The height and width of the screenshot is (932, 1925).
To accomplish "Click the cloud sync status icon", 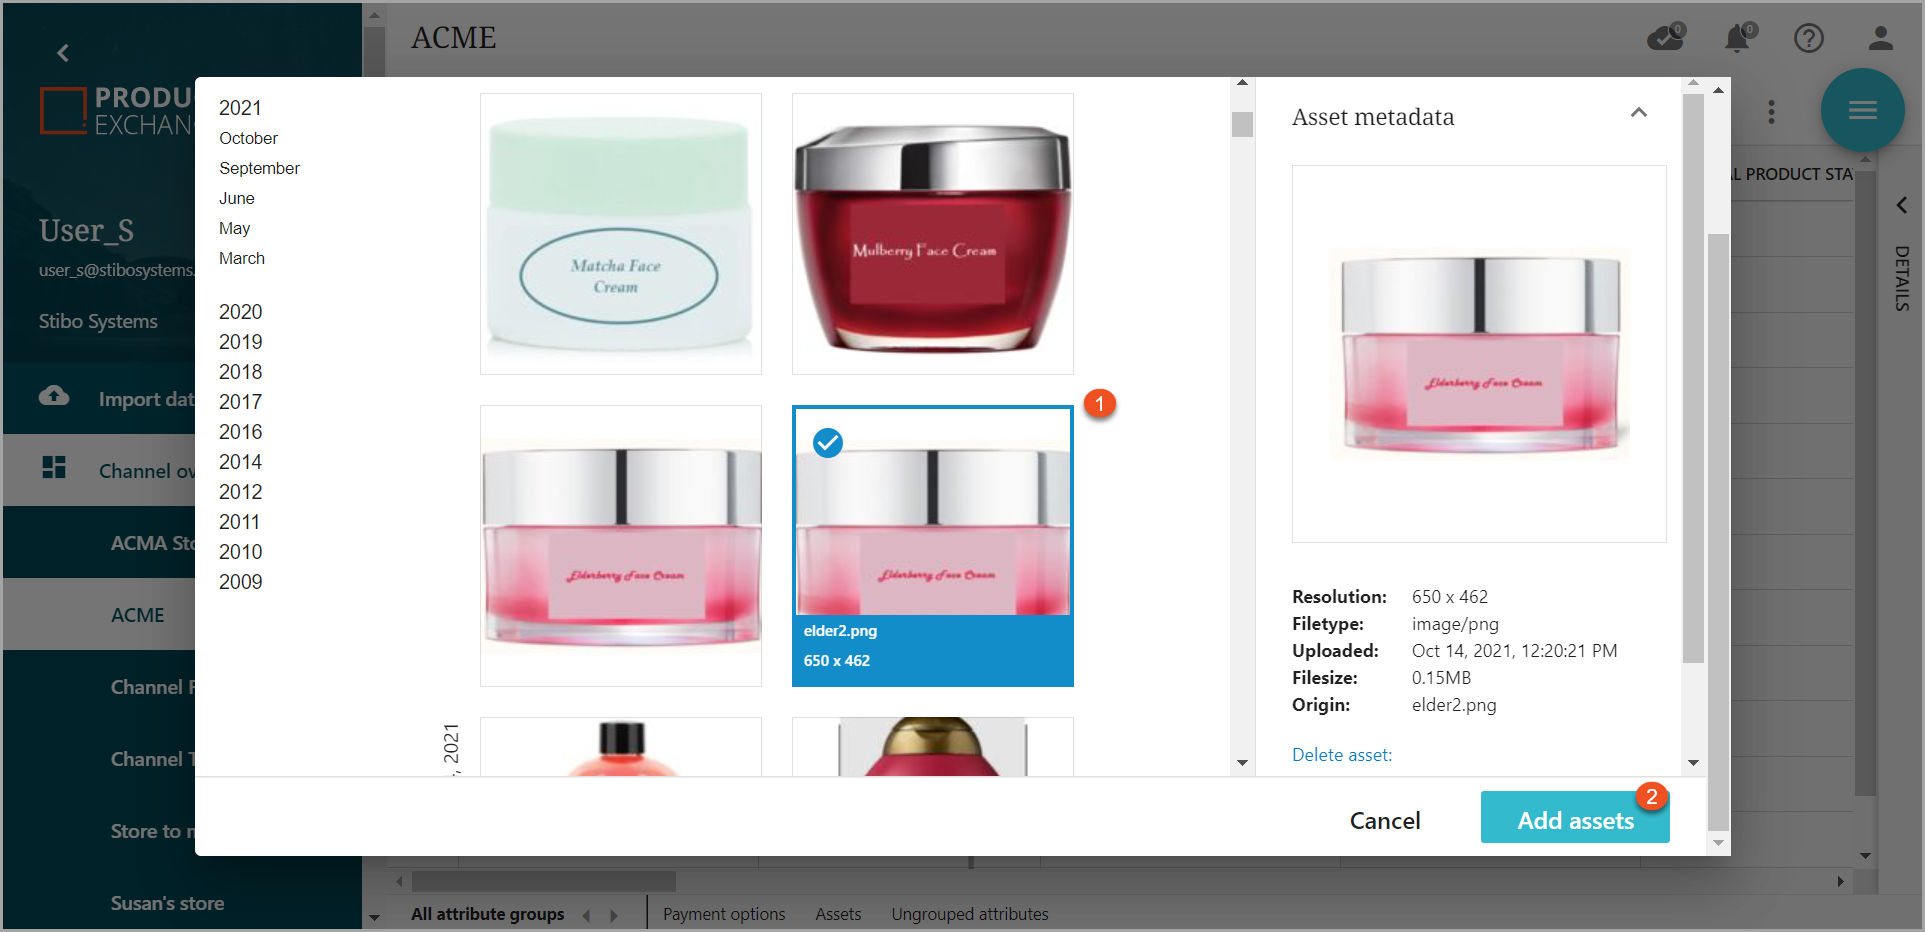I will tap(1665, 38).
